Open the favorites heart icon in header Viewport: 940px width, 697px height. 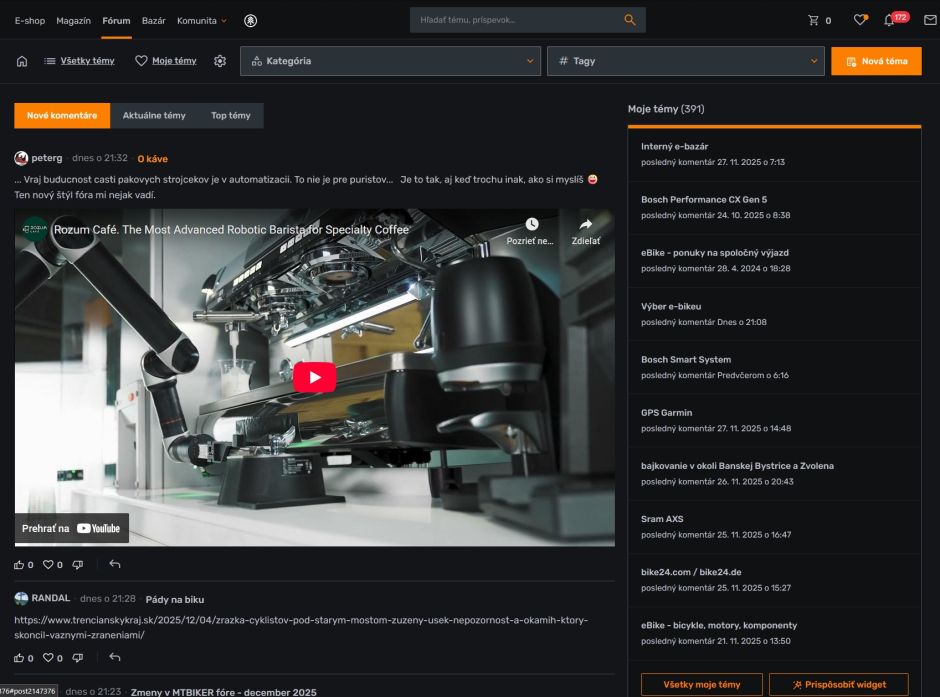(x=859, y=20)
